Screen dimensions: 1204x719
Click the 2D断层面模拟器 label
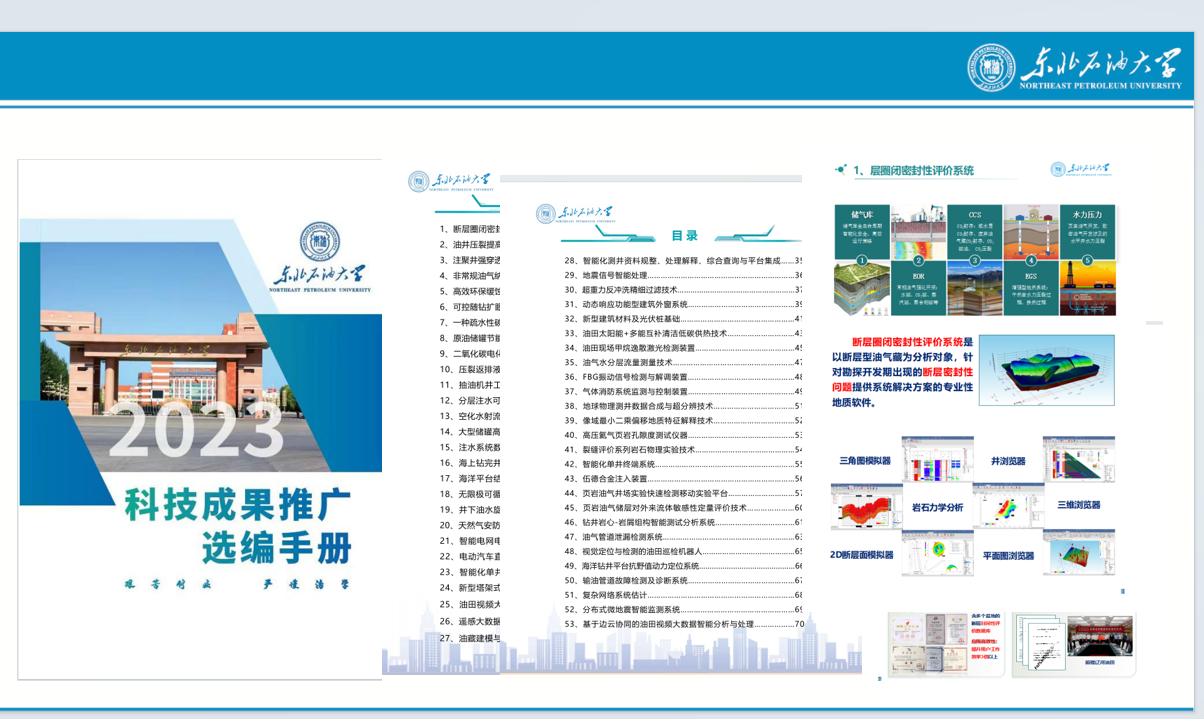pos(862,555)
